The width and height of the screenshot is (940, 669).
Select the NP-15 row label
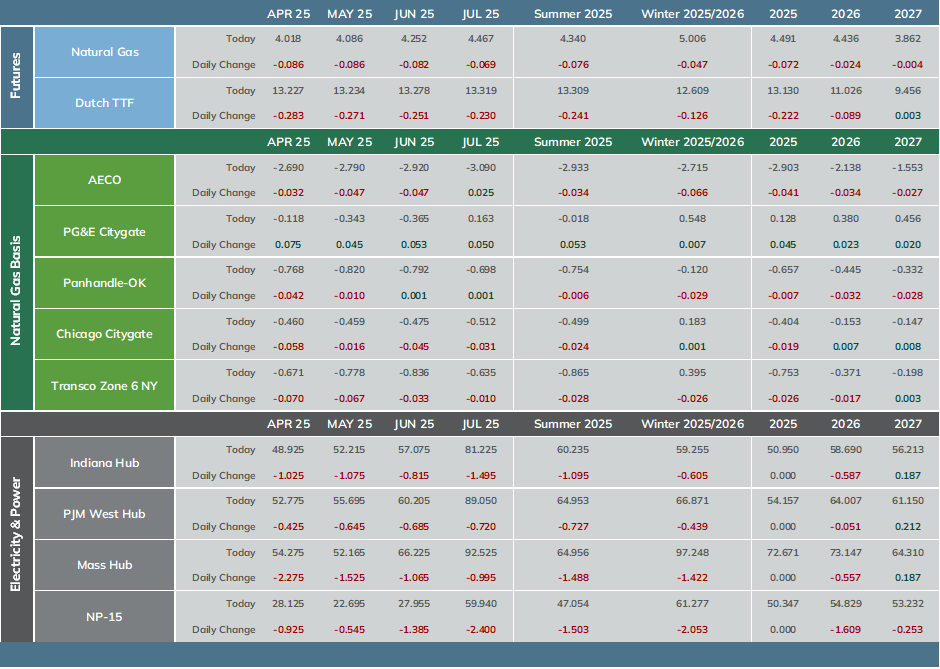104,616
